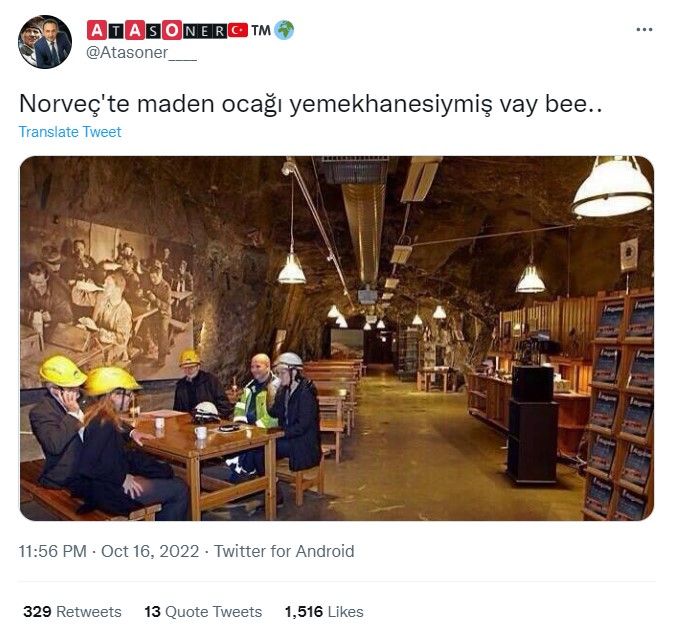
Task: Click the tweet text about Norveç'te maden
Action: [311, 104]
